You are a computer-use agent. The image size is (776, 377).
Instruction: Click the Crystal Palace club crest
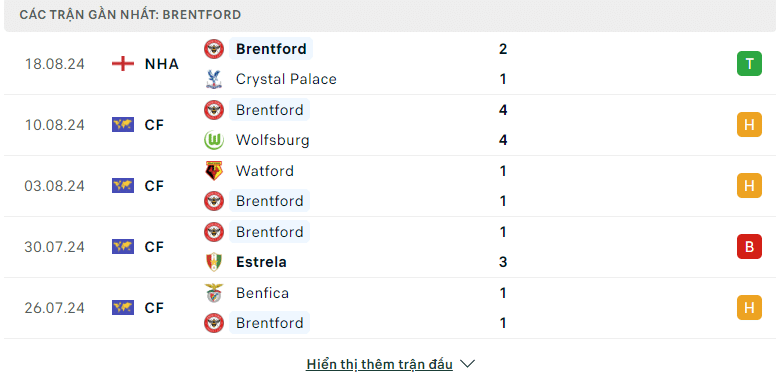(x=214, y=79)
